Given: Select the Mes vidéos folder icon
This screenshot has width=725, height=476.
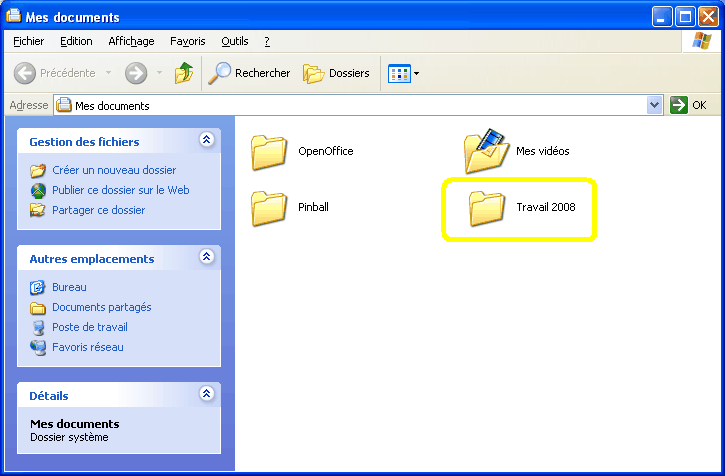Looking at the screenshot, I should [x=487, y=151].
